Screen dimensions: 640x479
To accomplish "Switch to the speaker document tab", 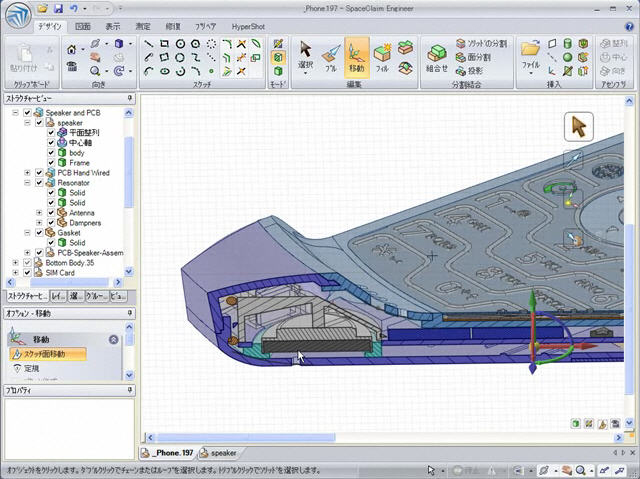I will pyautogui.click(x=218, y=453).
